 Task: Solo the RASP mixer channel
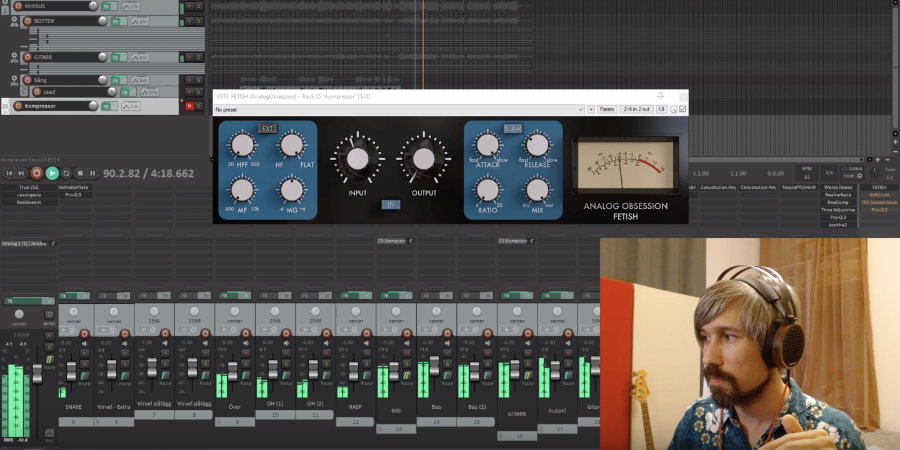coord(366,363)
